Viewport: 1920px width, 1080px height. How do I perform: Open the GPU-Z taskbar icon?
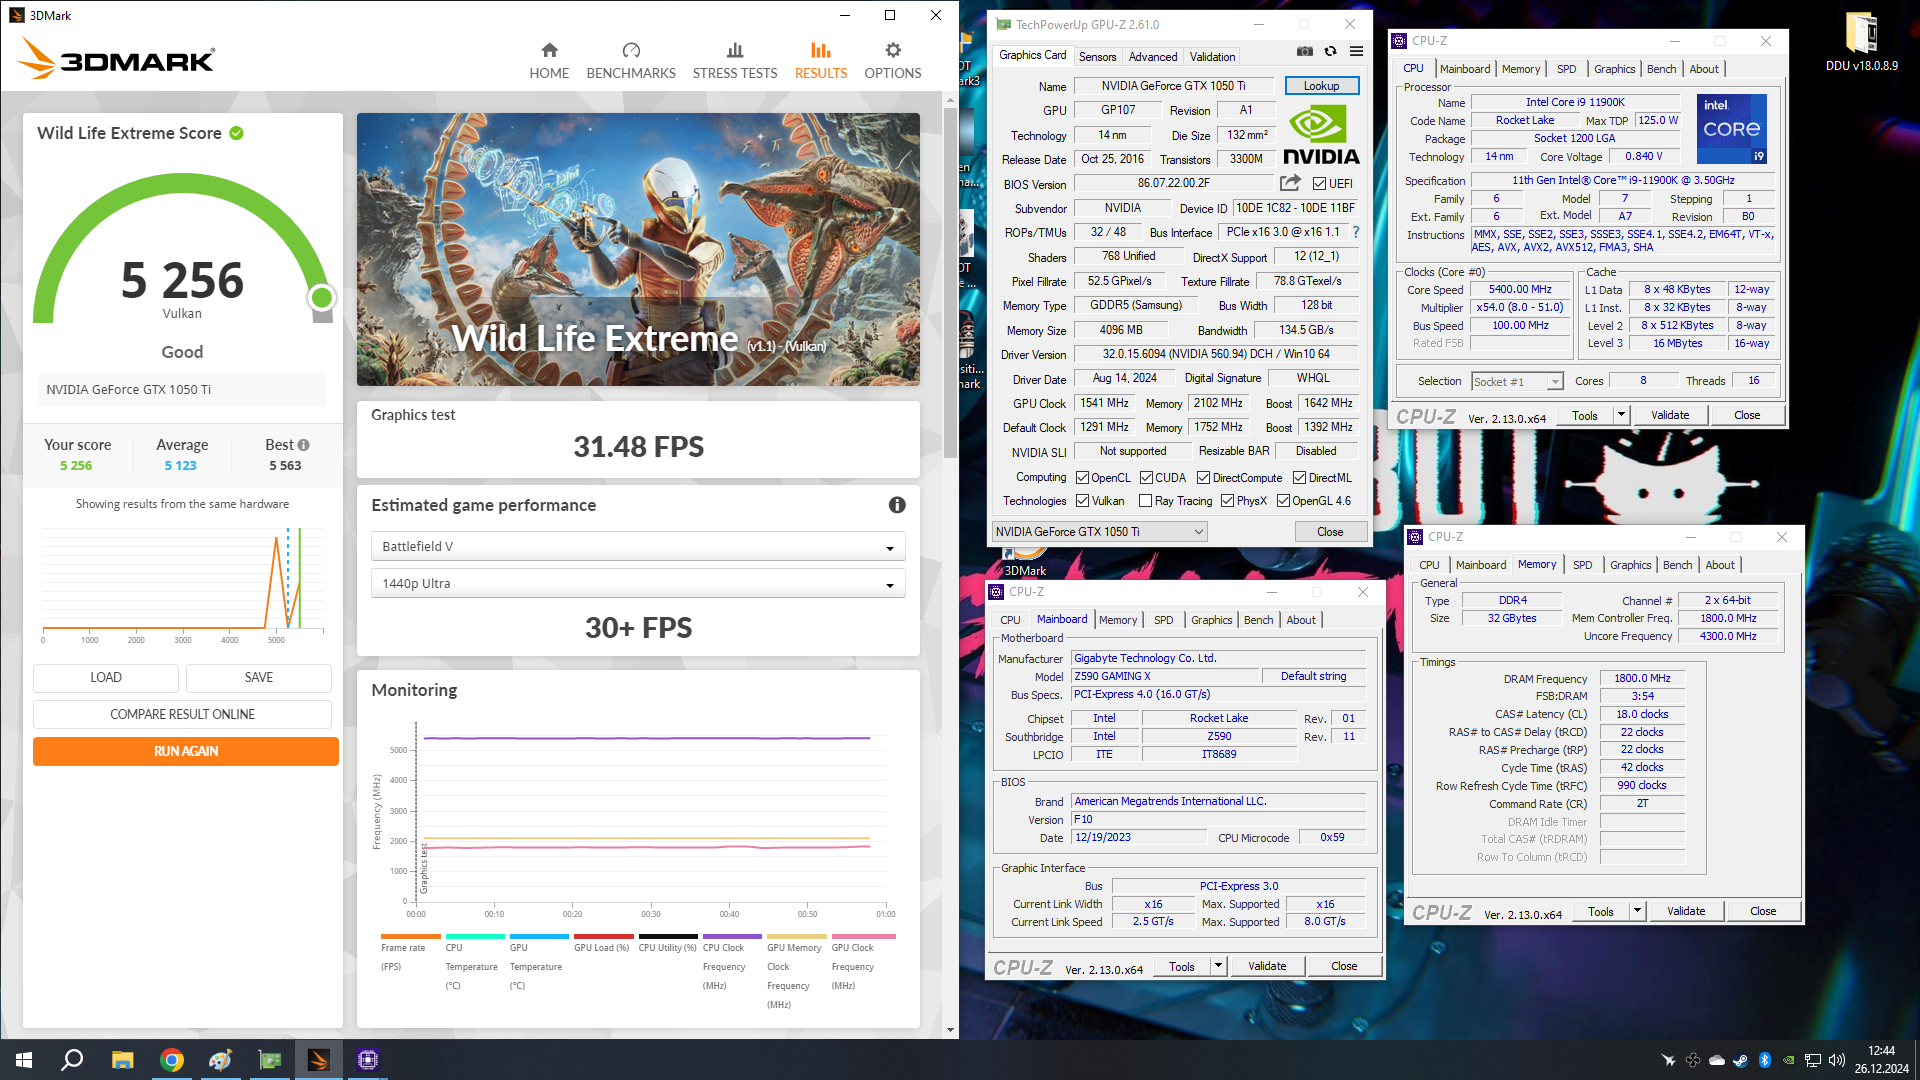pyautogui.click(x=270, y=1060)
